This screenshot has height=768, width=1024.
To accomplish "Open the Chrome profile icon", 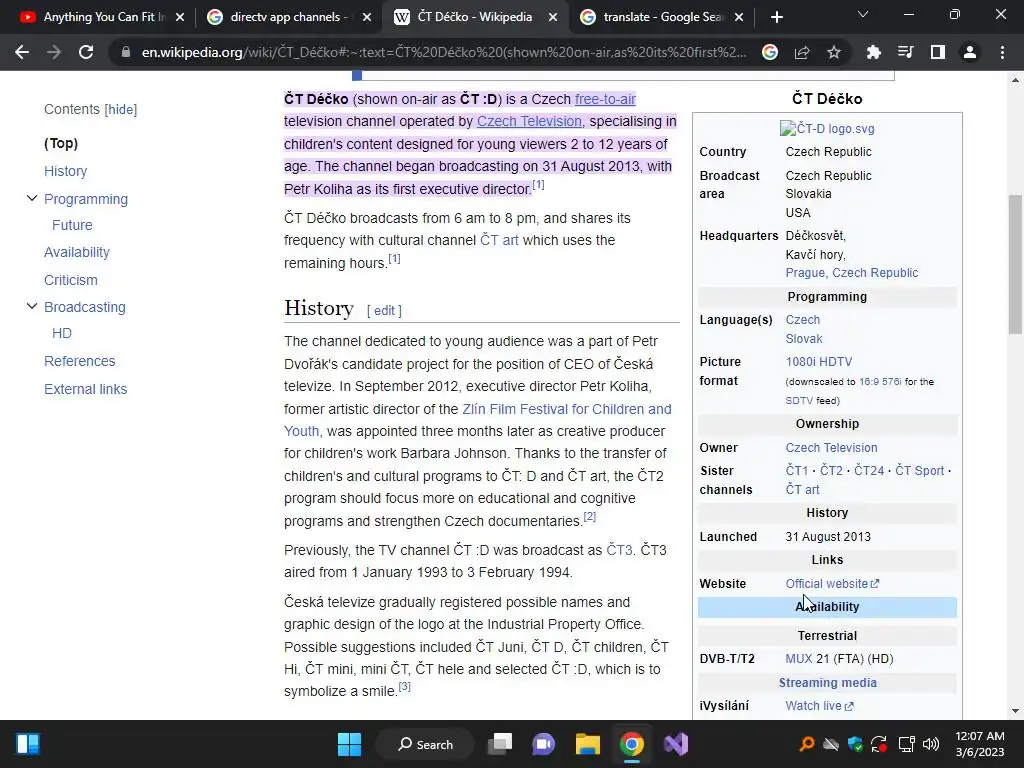I will point(970,52).
